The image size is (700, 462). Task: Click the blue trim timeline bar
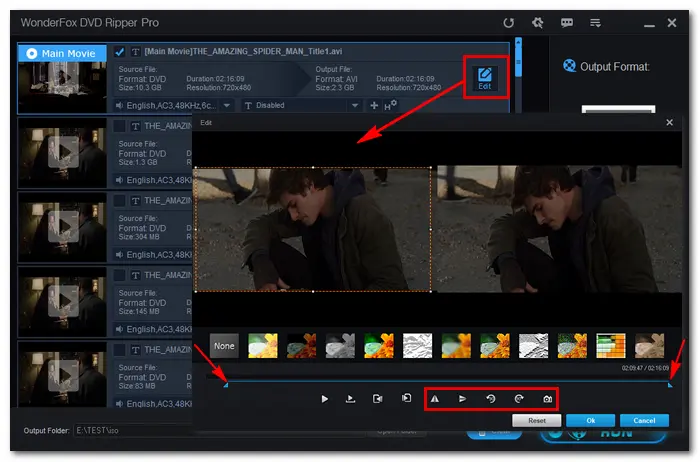click(x=448, y=382)
